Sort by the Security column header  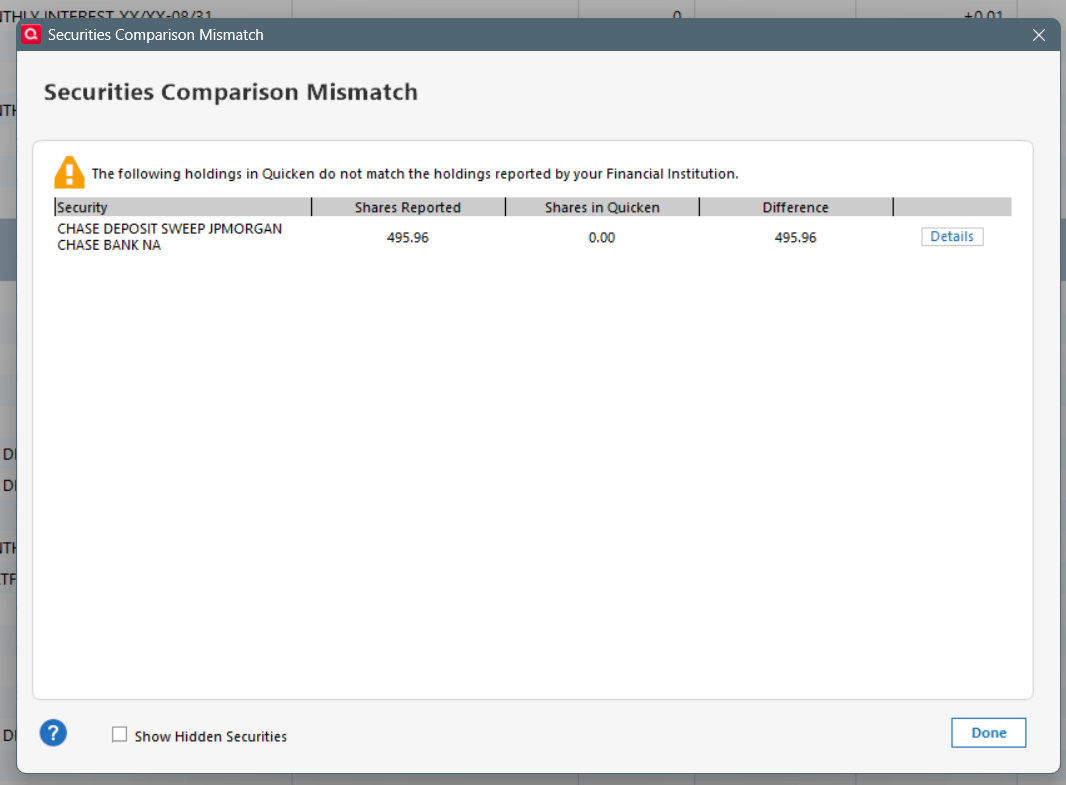click(183, 207)
